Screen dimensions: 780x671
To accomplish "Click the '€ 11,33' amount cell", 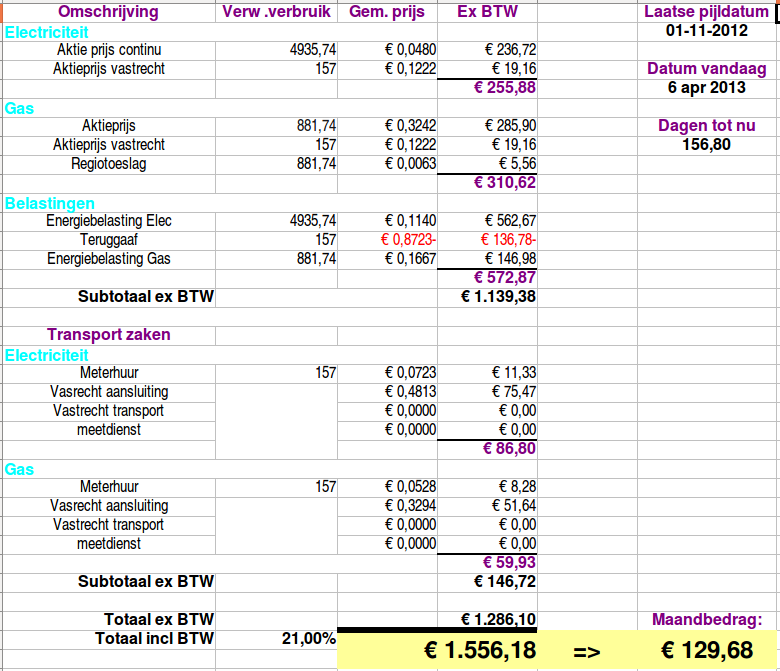I will (487, 373).
